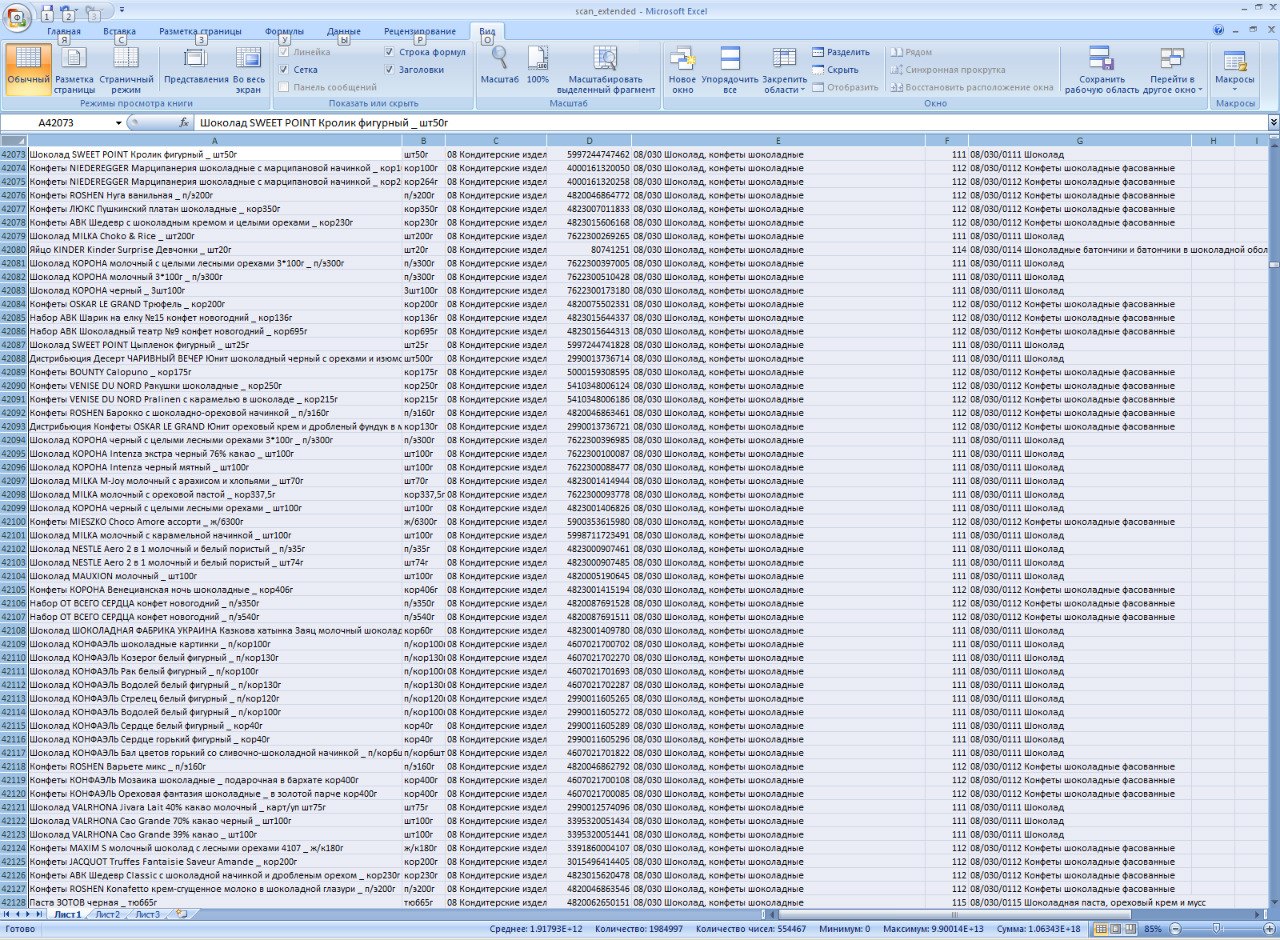1280x940 pixels.
Task: Click Сохранить рабочую область
Action: point(1102,70)
